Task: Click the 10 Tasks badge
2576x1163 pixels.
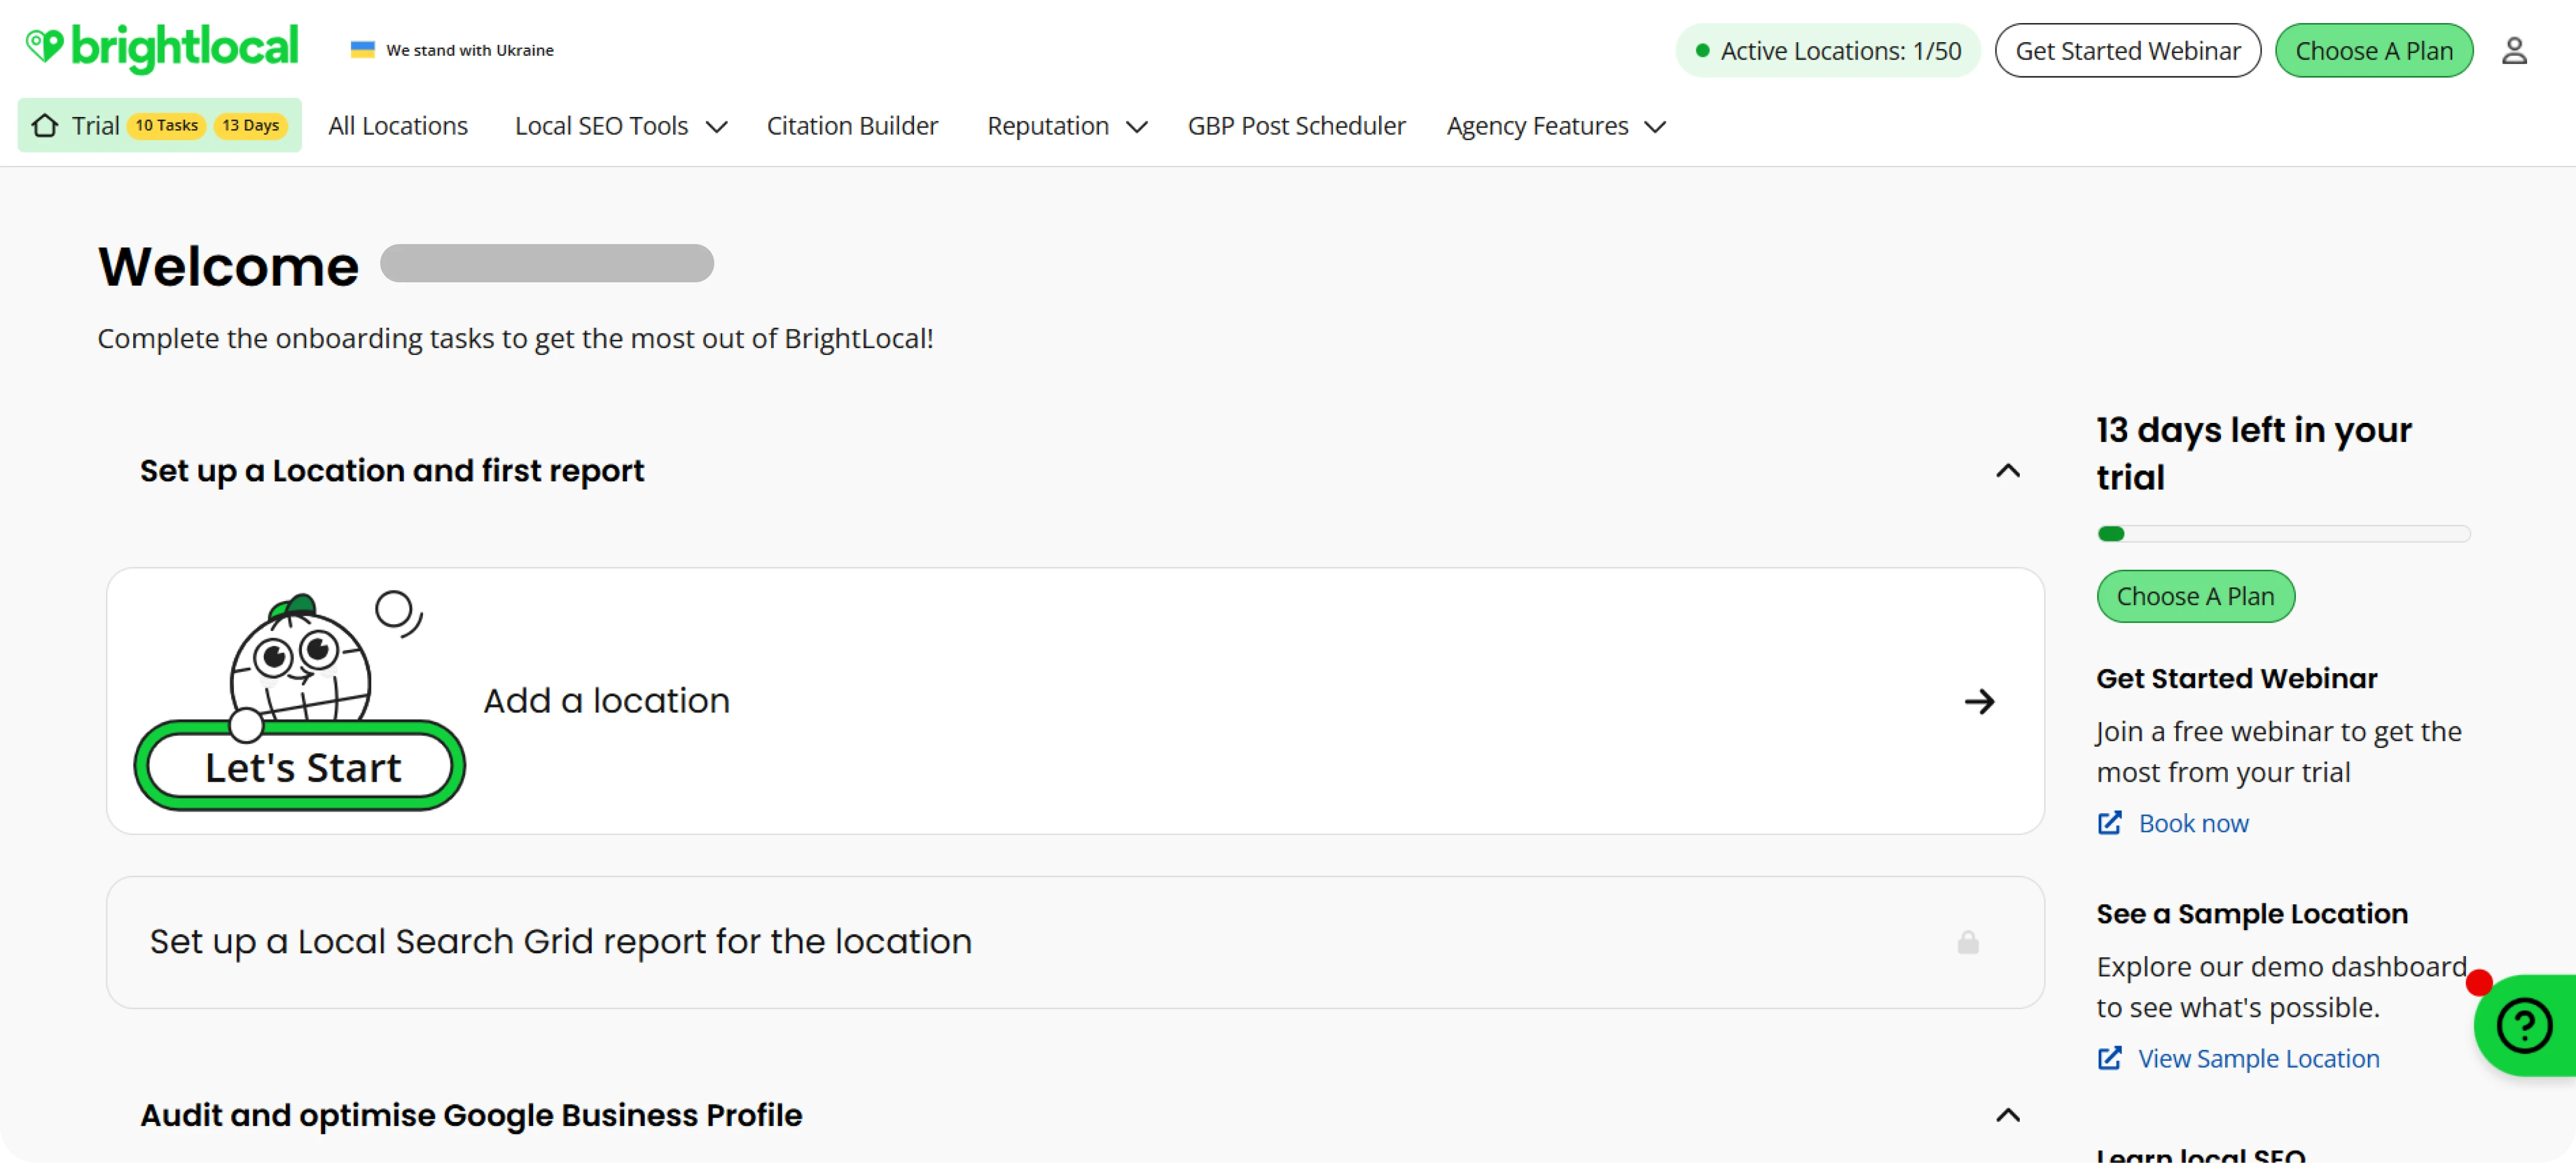Action: 166,125
